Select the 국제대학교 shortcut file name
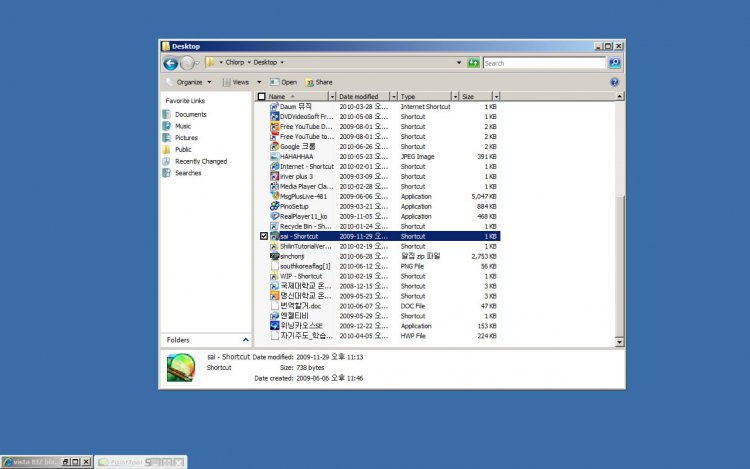The image size is (750, 469). pyautogui.click(x=306, y=286)
